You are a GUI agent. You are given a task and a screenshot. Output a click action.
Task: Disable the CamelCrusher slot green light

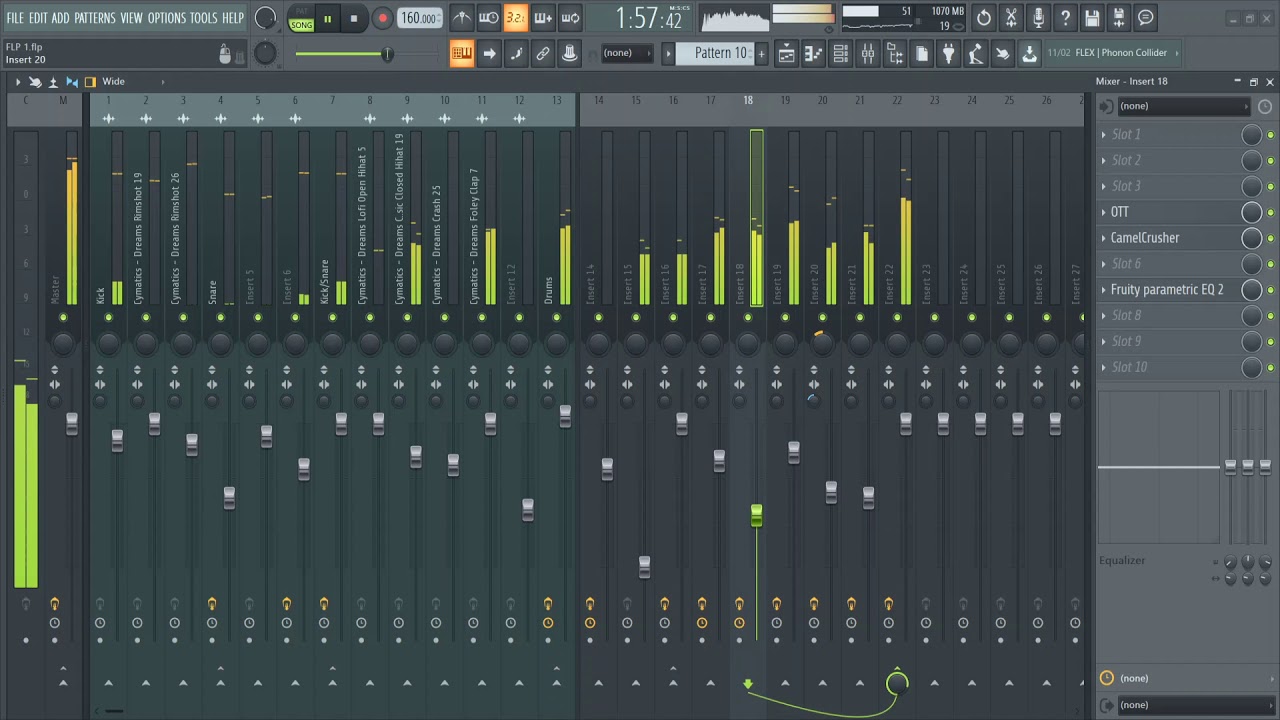coord(1270,238)
